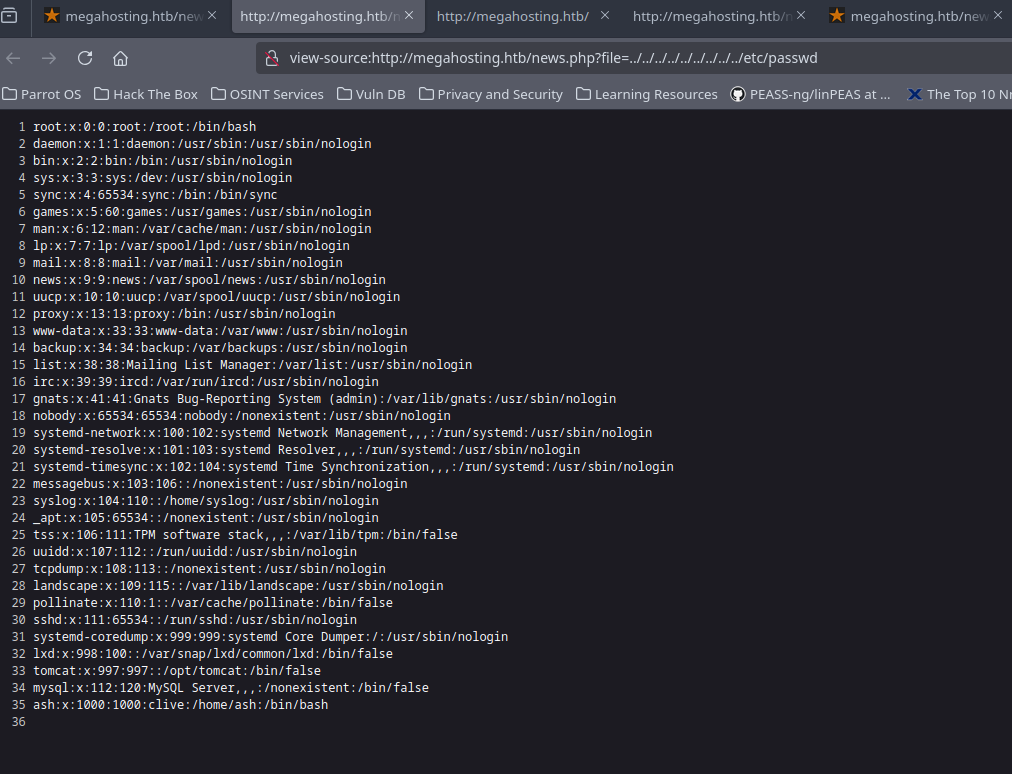Open The Top 10 bookmark
Viewport: 1012px width, 774px height.
click(x=958, y=94)
